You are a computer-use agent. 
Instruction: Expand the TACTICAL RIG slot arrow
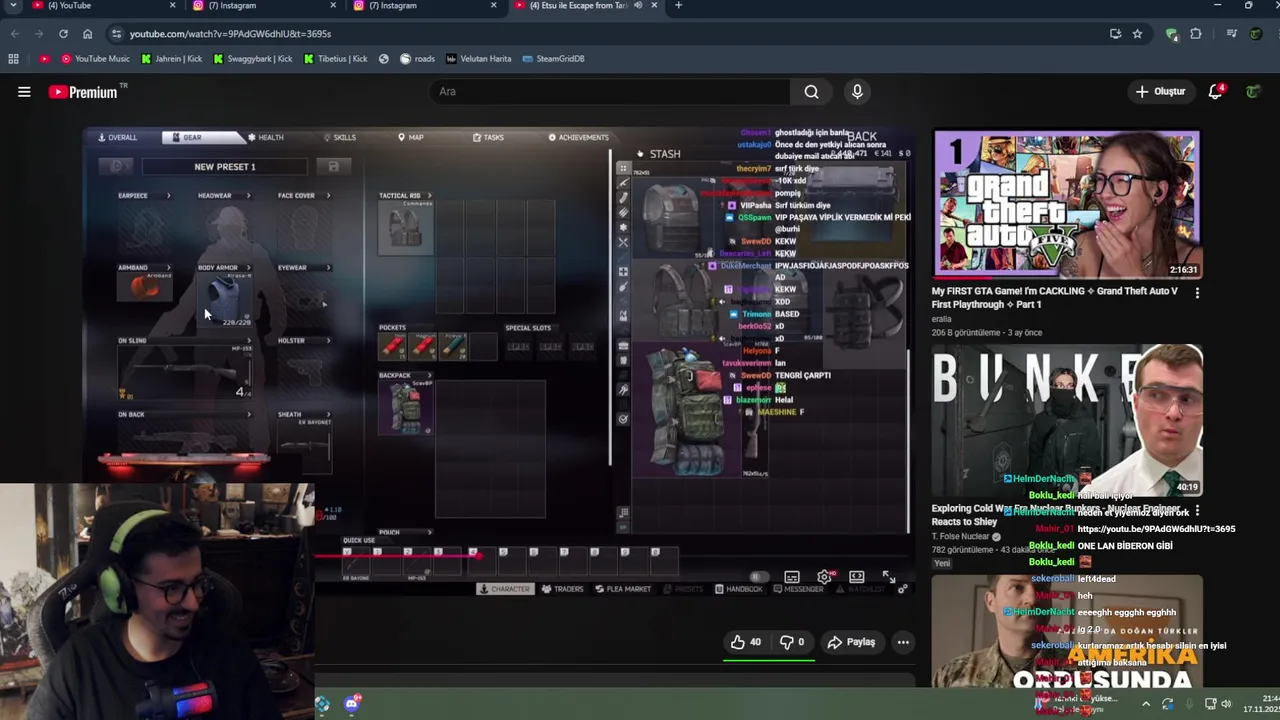[430, 196]
